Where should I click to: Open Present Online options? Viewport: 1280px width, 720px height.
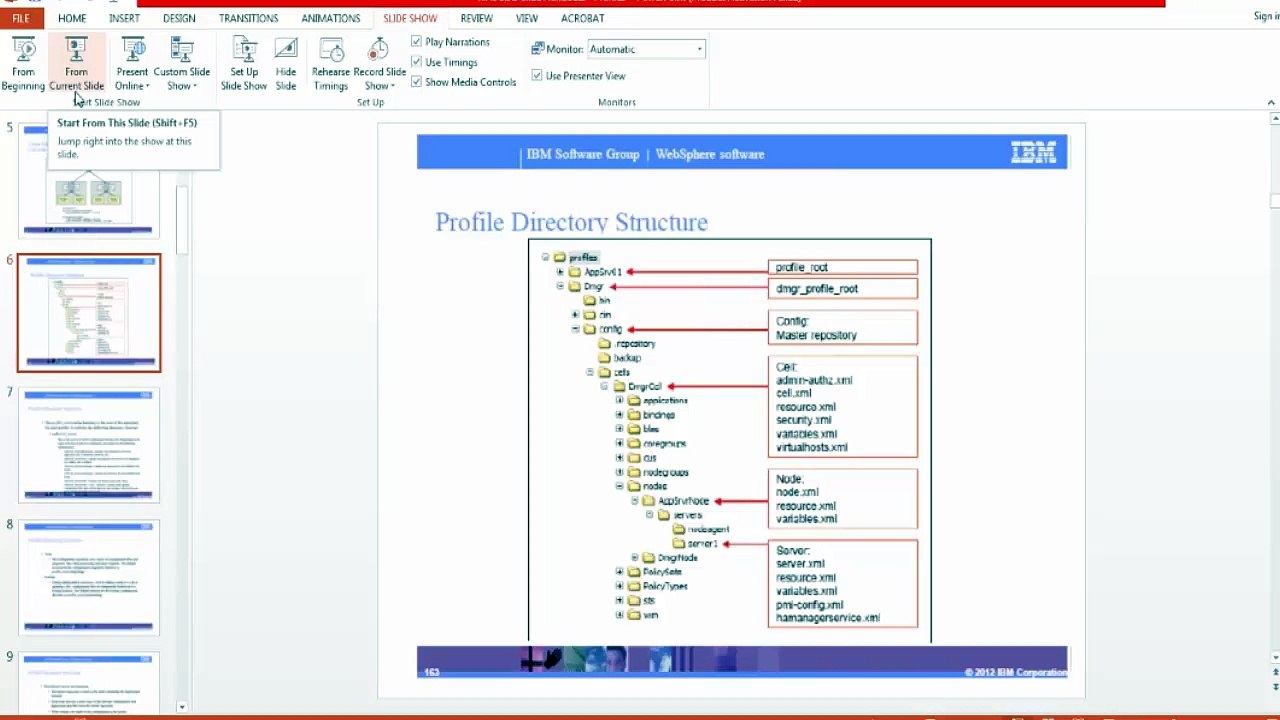tap(132, 64)
